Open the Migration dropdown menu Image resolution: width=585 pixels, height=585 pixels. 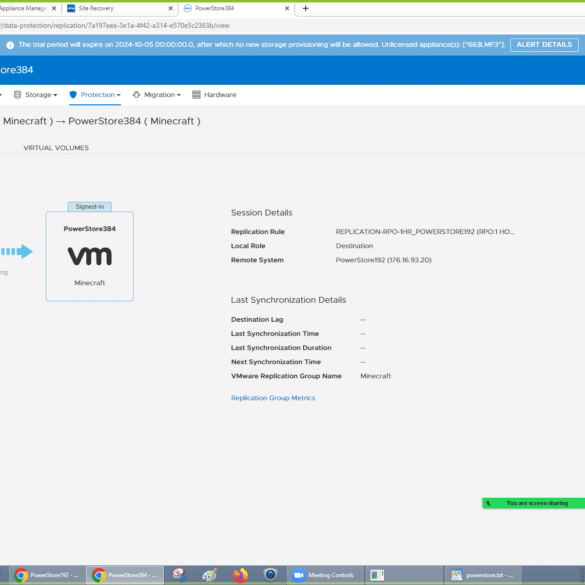click(157, 95)
